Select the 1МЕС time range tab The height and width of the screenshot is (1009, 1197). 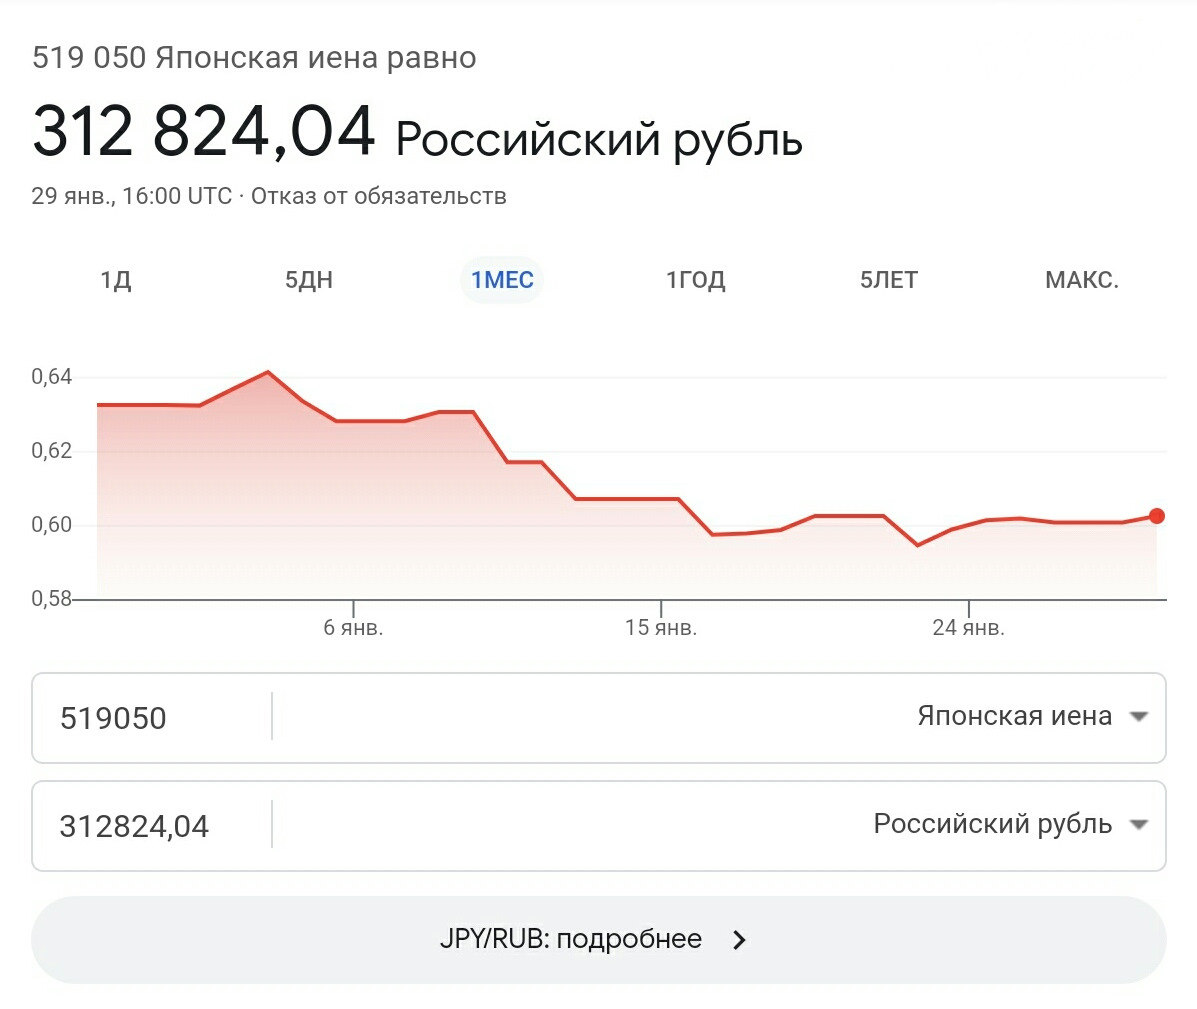(502, 280)
